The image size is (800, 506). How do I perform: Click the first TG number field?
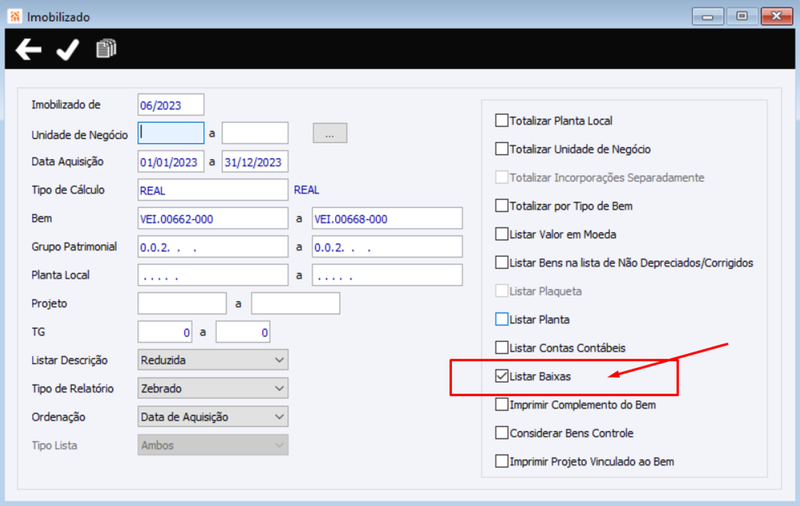165,332
